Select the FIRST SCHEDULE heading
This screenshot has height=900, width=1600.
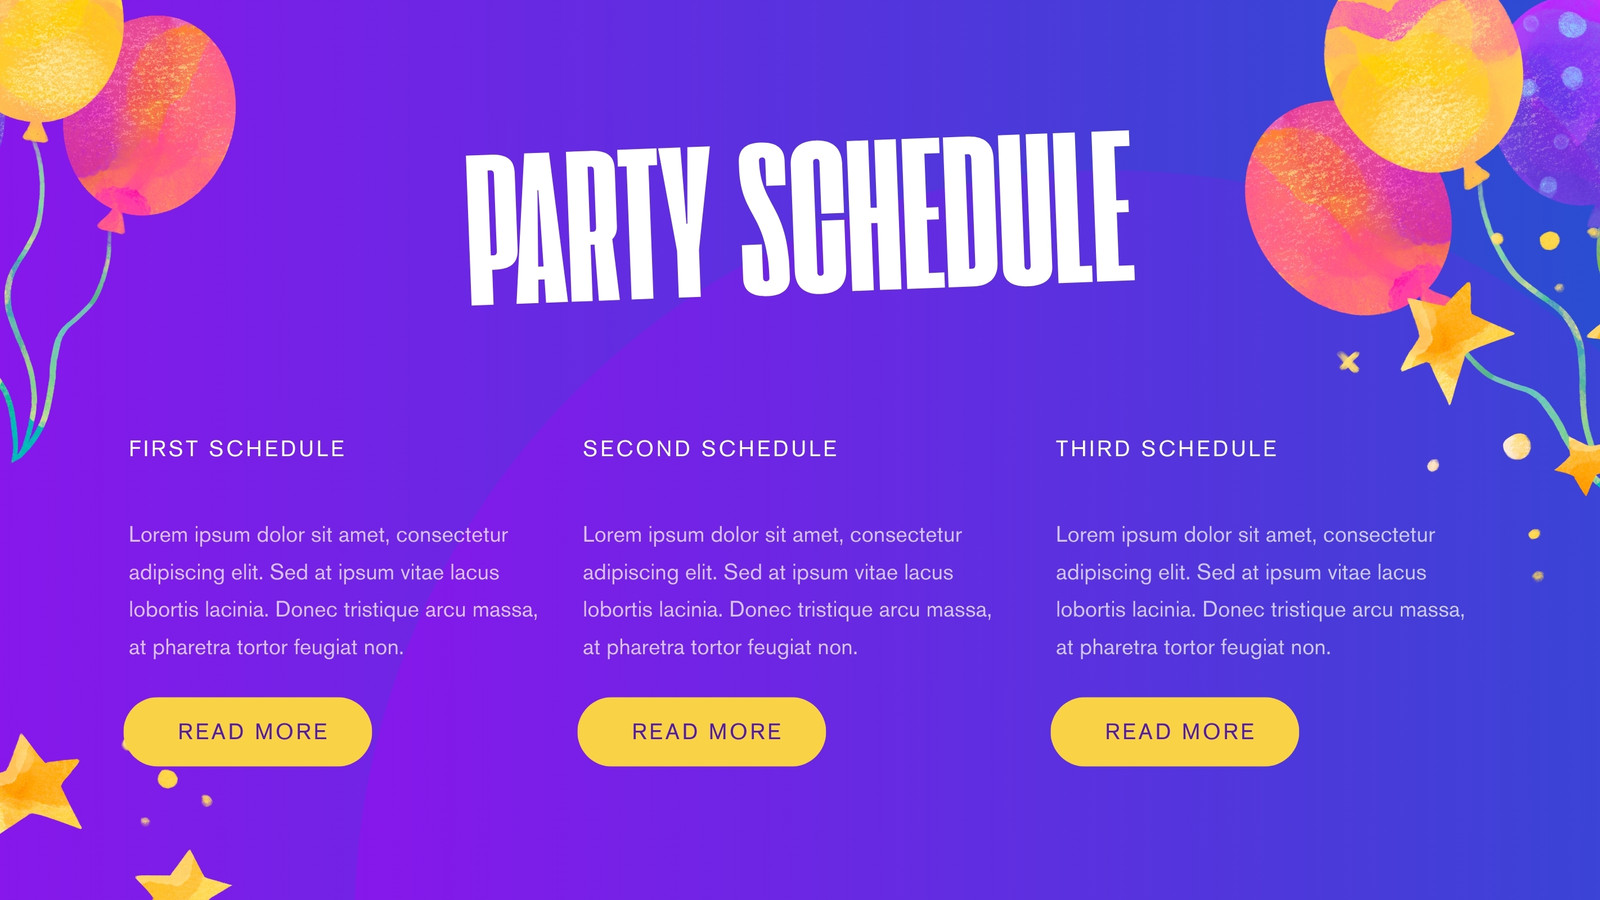(237, 449)
